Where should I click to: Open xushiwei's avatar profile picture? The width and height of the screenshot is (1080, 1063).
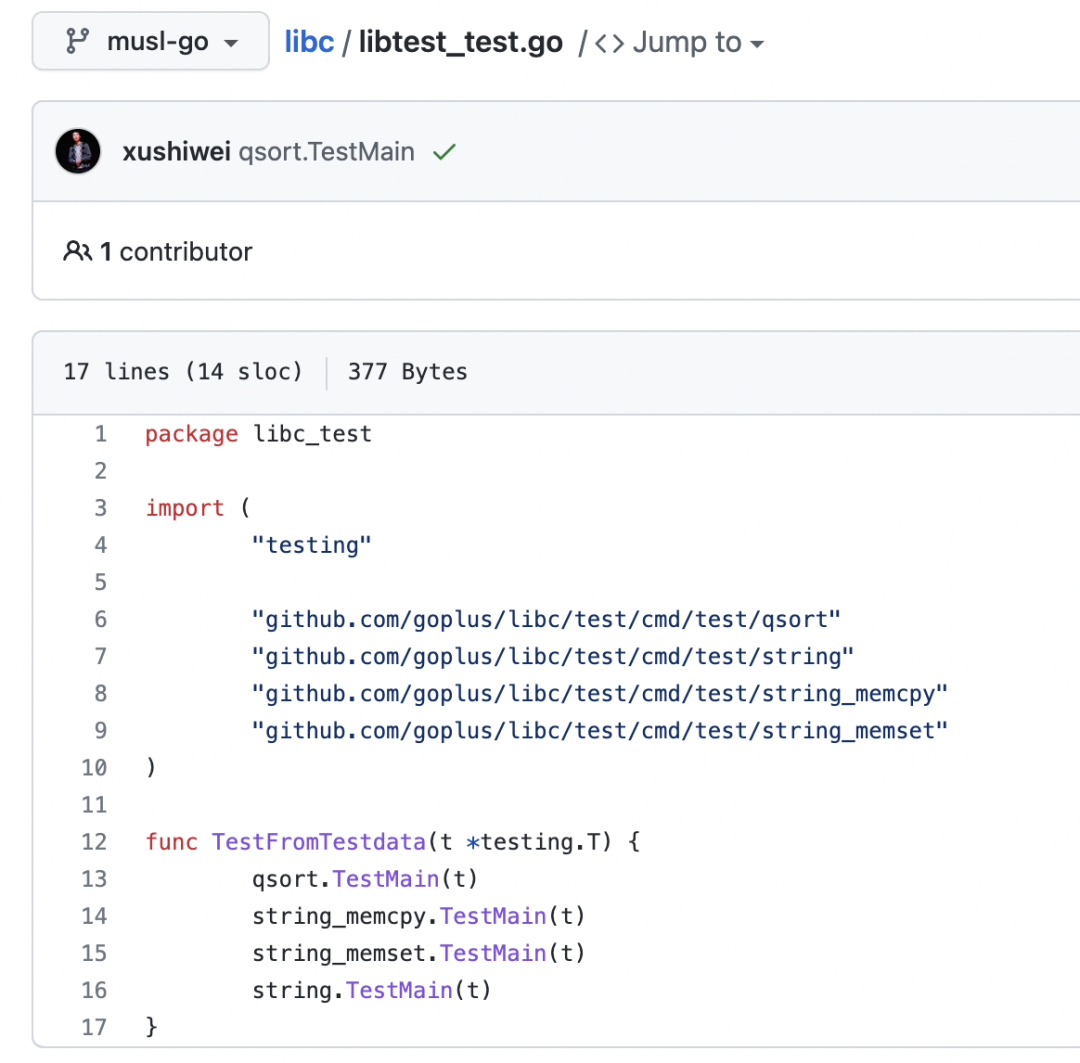[78, 151]
